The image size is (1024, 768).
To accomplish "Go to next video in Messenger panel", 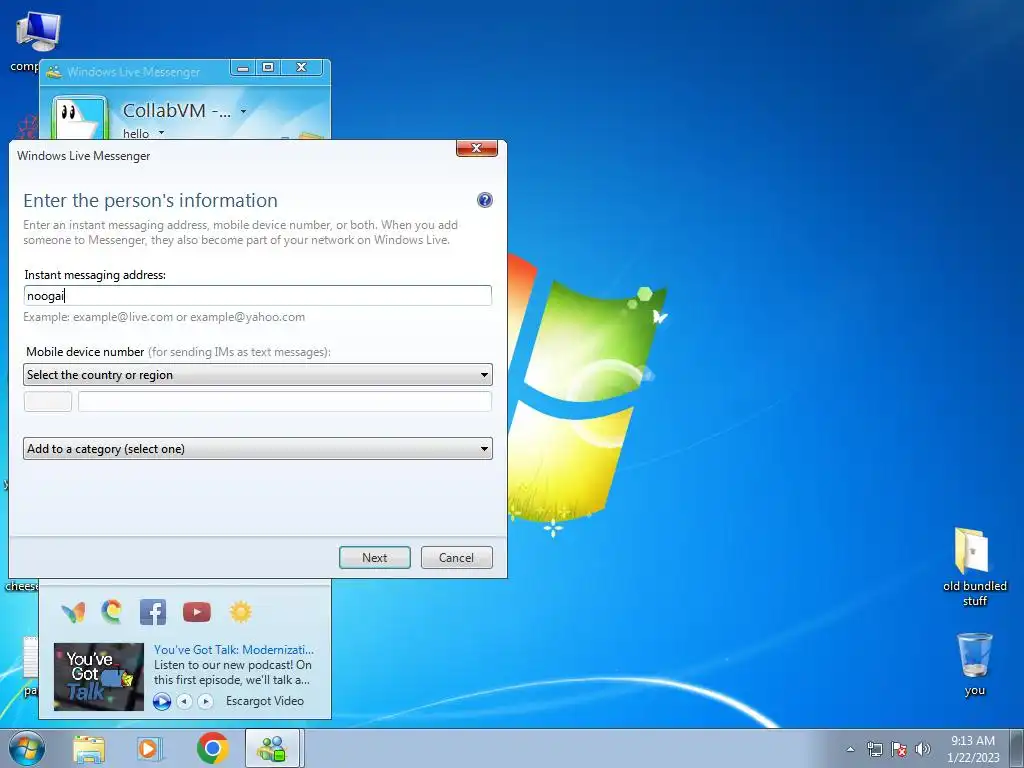I will pyautogui.click(x=205, y=701).
